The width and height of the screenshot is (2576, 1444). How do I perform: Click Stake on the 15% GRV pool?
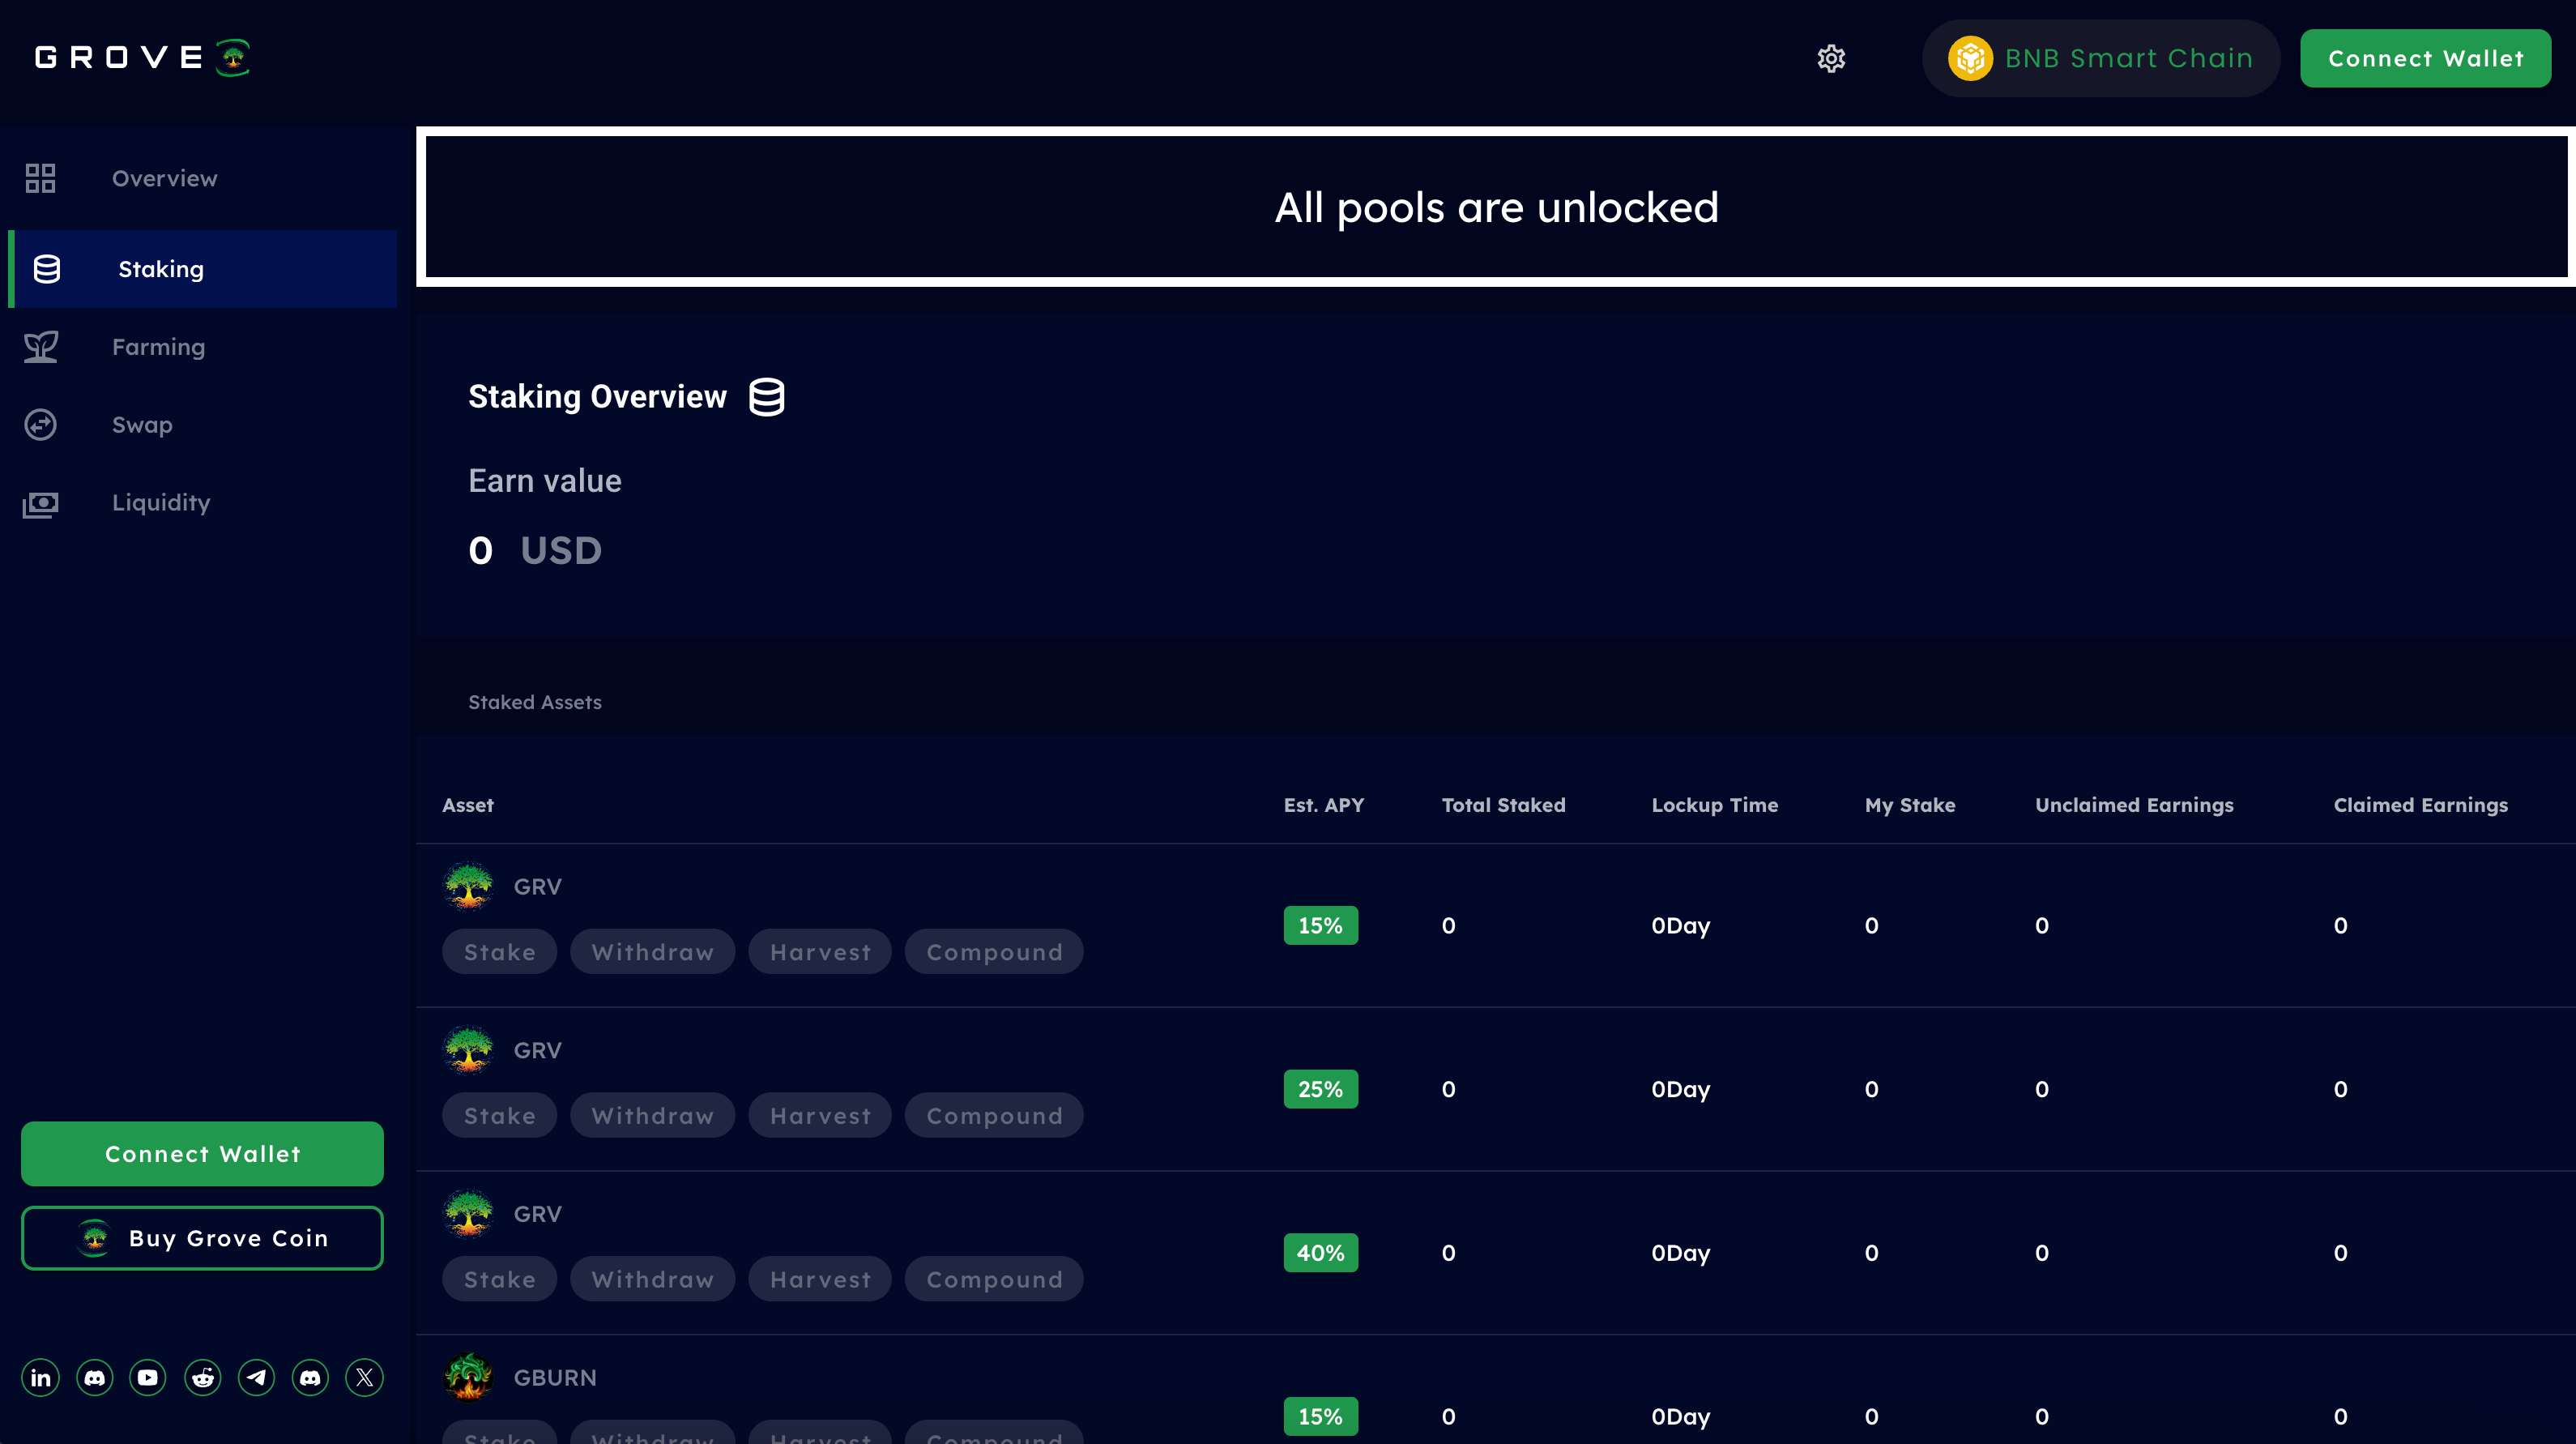tap(499, 952)
